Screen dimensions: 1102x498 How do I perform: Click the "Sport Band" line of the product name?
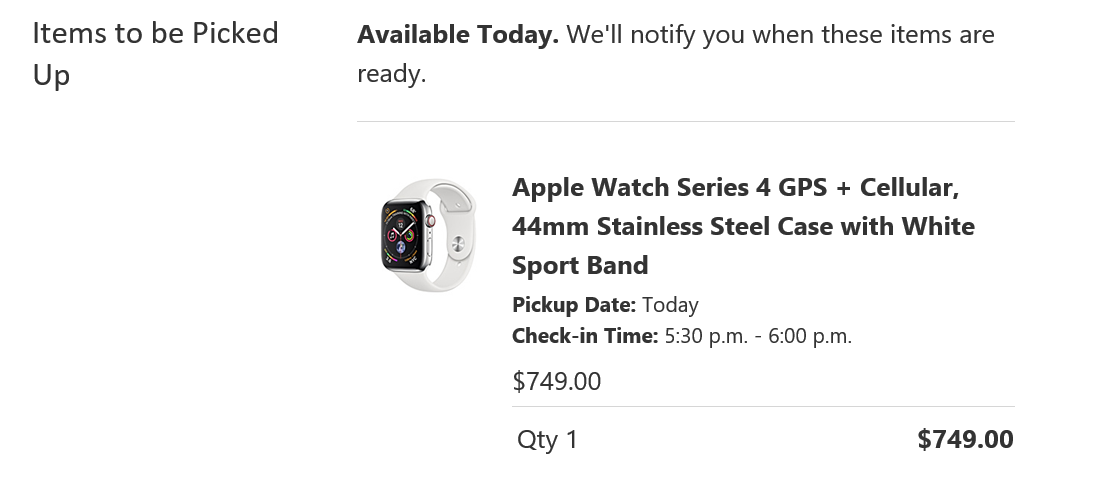(580, 265)
